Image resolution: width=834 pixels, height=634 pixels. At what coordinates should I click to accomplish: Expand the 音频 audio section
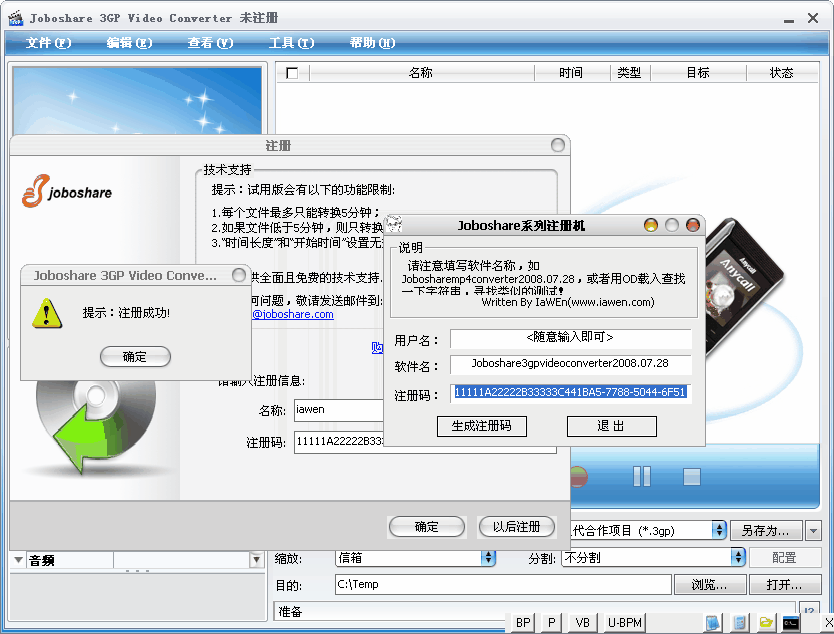pos(19,561)
